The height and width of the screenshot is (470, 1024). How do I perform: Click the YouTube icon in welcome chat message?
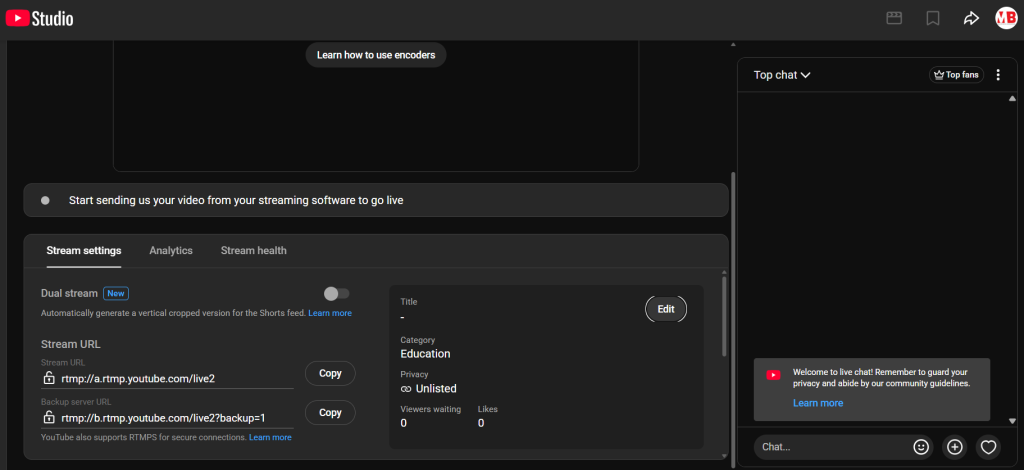pyautogui.click(x=773, y=375)
